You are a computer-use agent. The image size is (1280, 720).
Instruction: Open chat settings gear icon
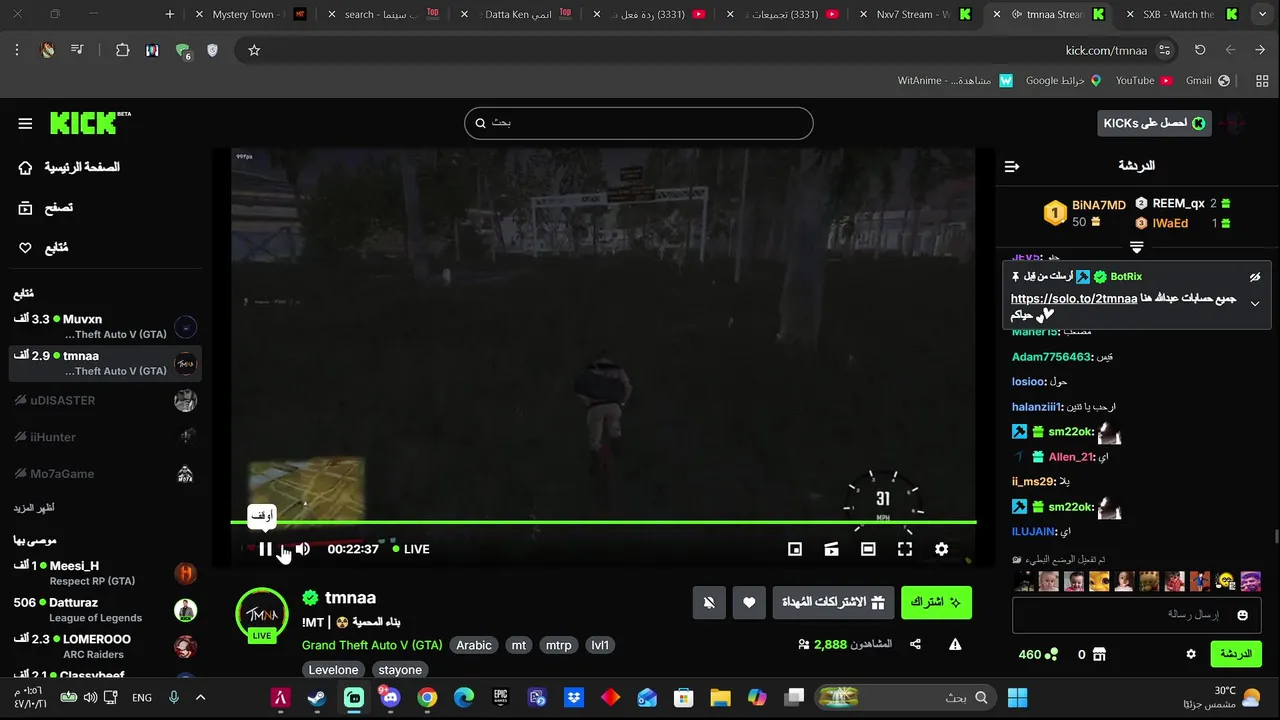1191,654
